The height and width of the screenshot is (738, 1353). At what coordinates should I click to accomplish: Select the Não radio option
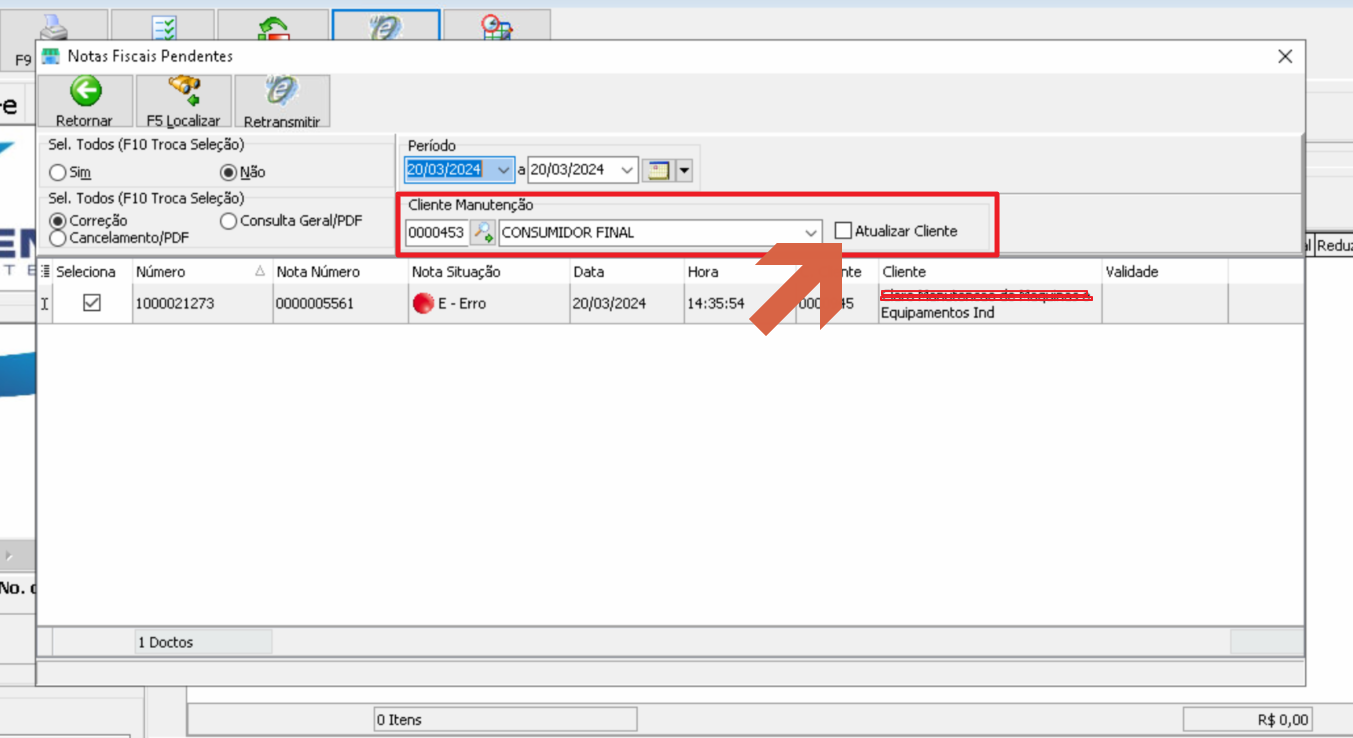(x=229, y=172)
